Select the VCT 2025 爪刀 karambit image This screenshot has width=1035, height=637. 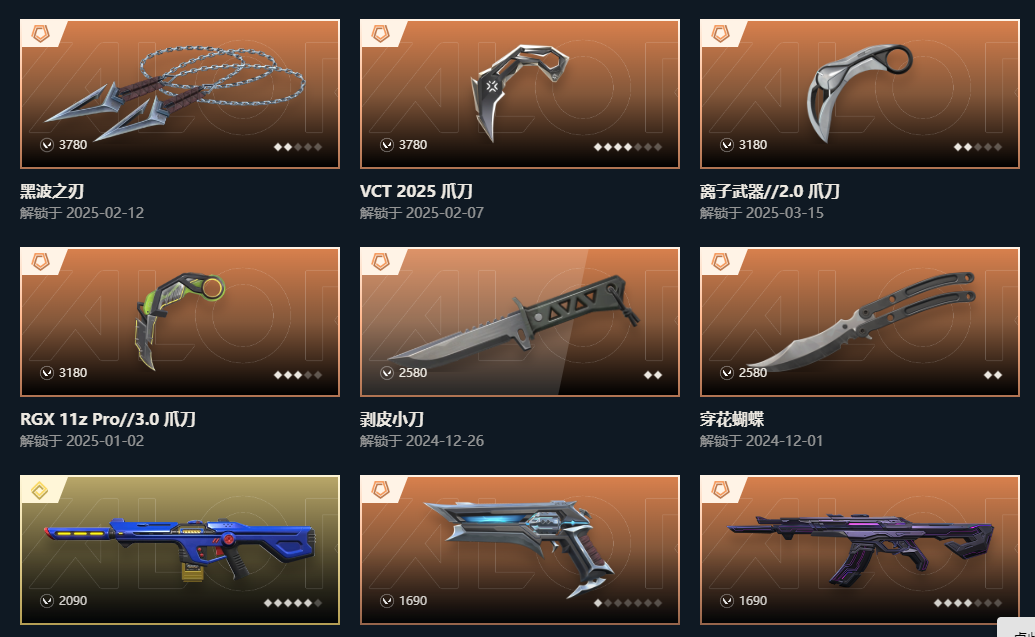(519, 94)
